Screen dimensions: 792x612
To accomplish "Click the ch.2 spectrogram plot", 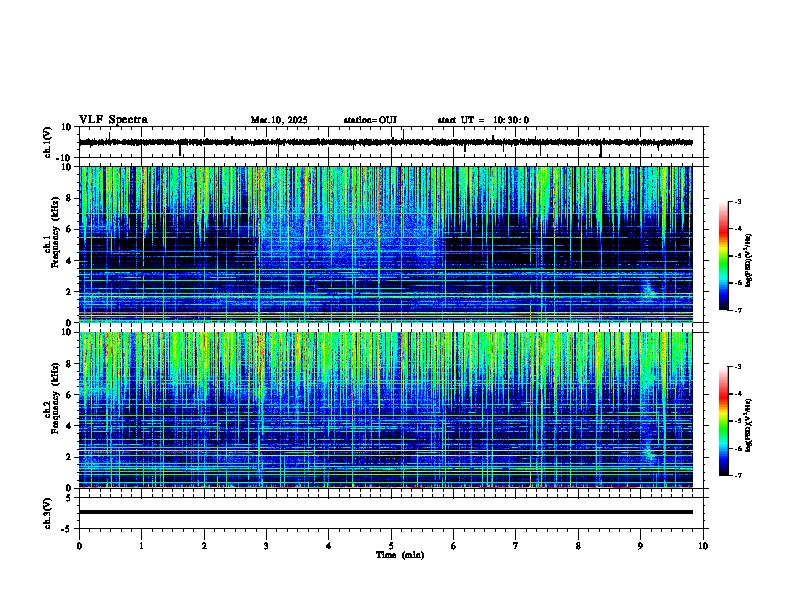I will click(386, 410).
